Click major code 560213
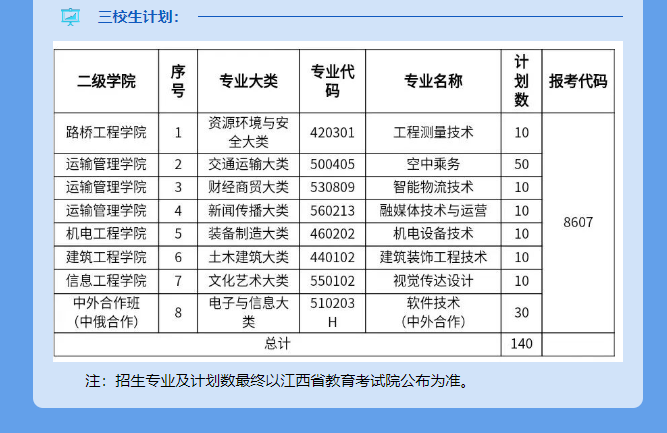The width and height of the screenshot is (667, 433). pos(332,211)
